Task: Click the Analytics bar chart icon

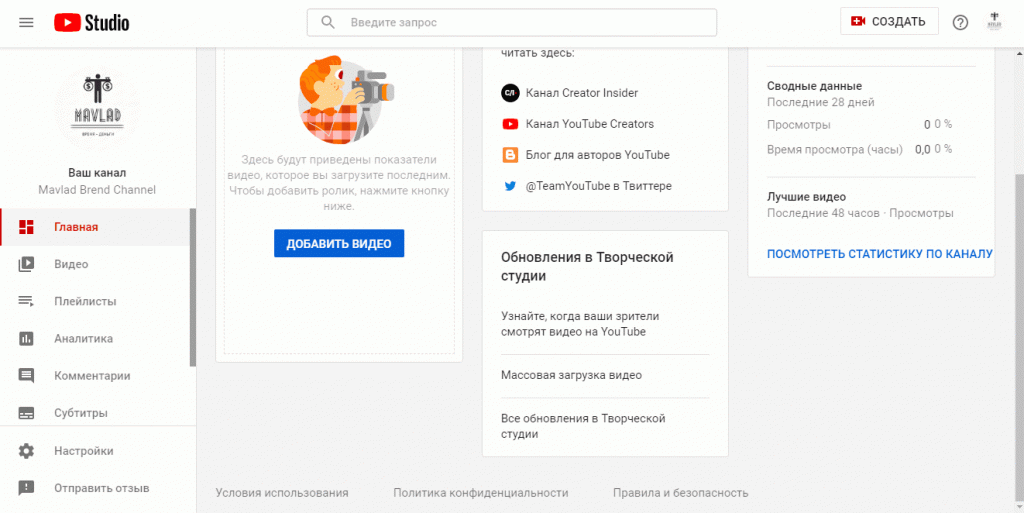Action: point(27,339)
